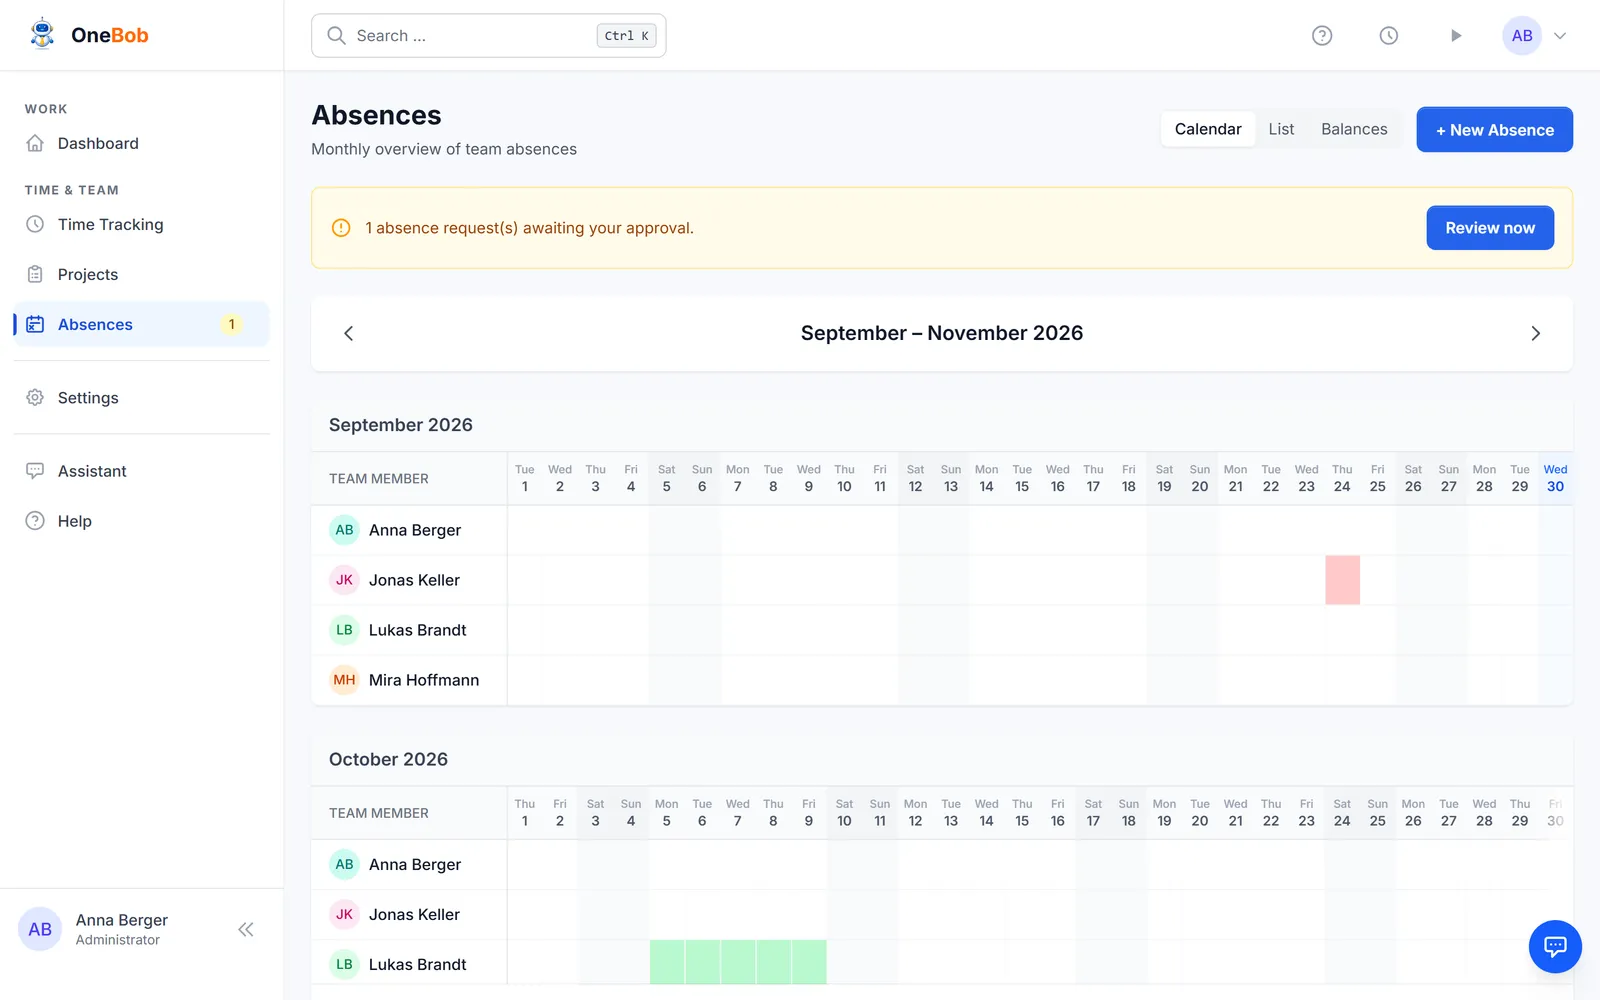Open Settings from the sidebar
The height and width of the screenshot is (1000, 1600).
click(x=142, y=397)
